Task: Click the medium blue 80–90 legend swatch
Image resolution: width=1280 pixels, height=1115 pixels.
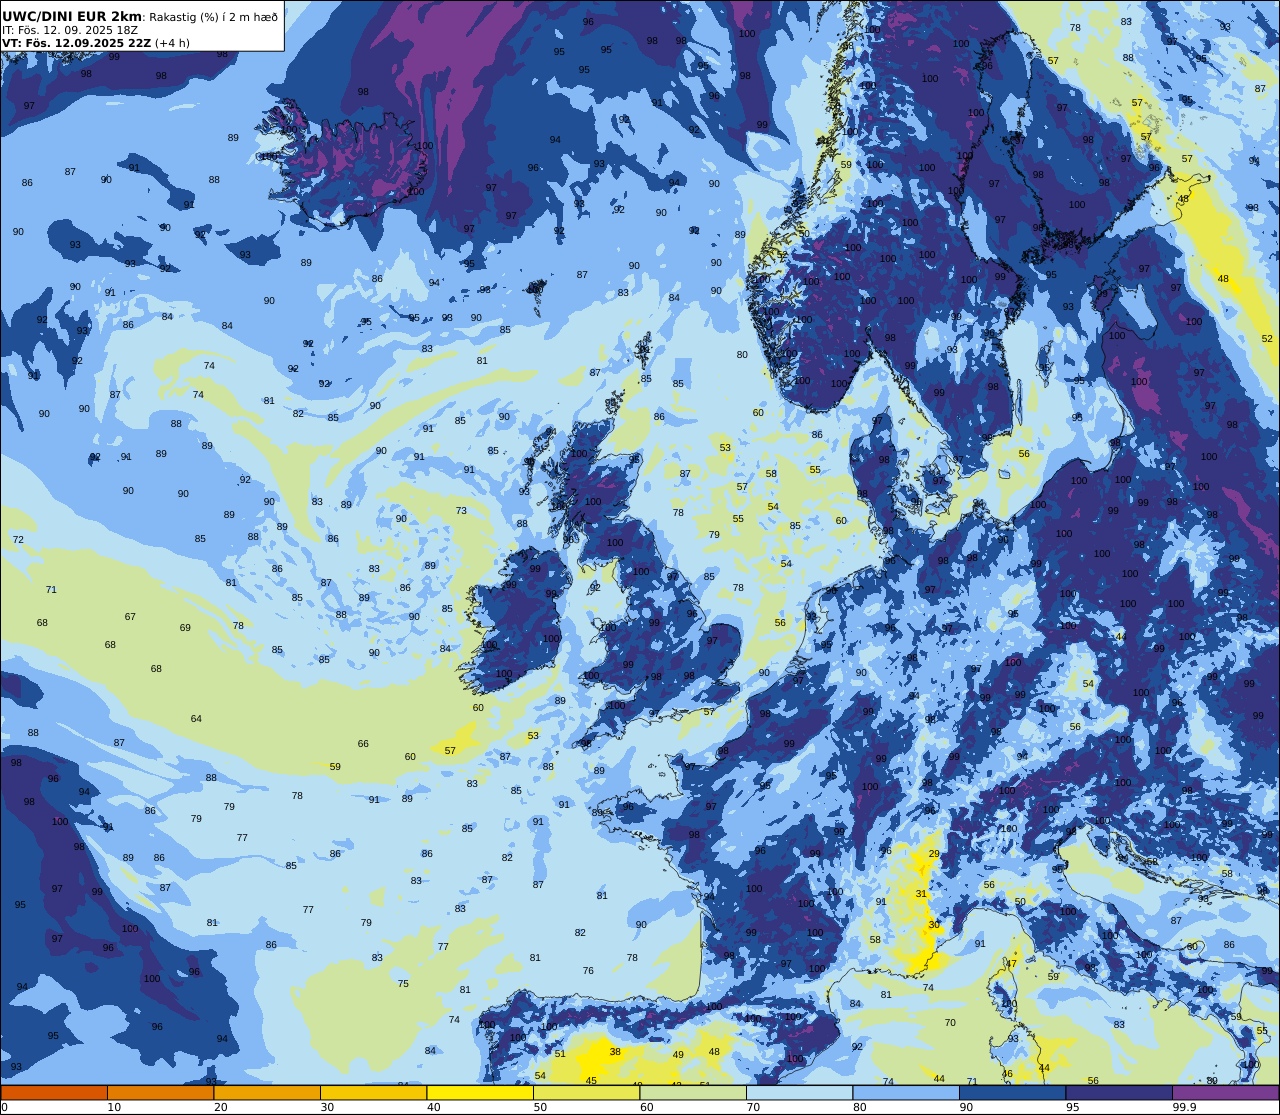Action: 906,1092
